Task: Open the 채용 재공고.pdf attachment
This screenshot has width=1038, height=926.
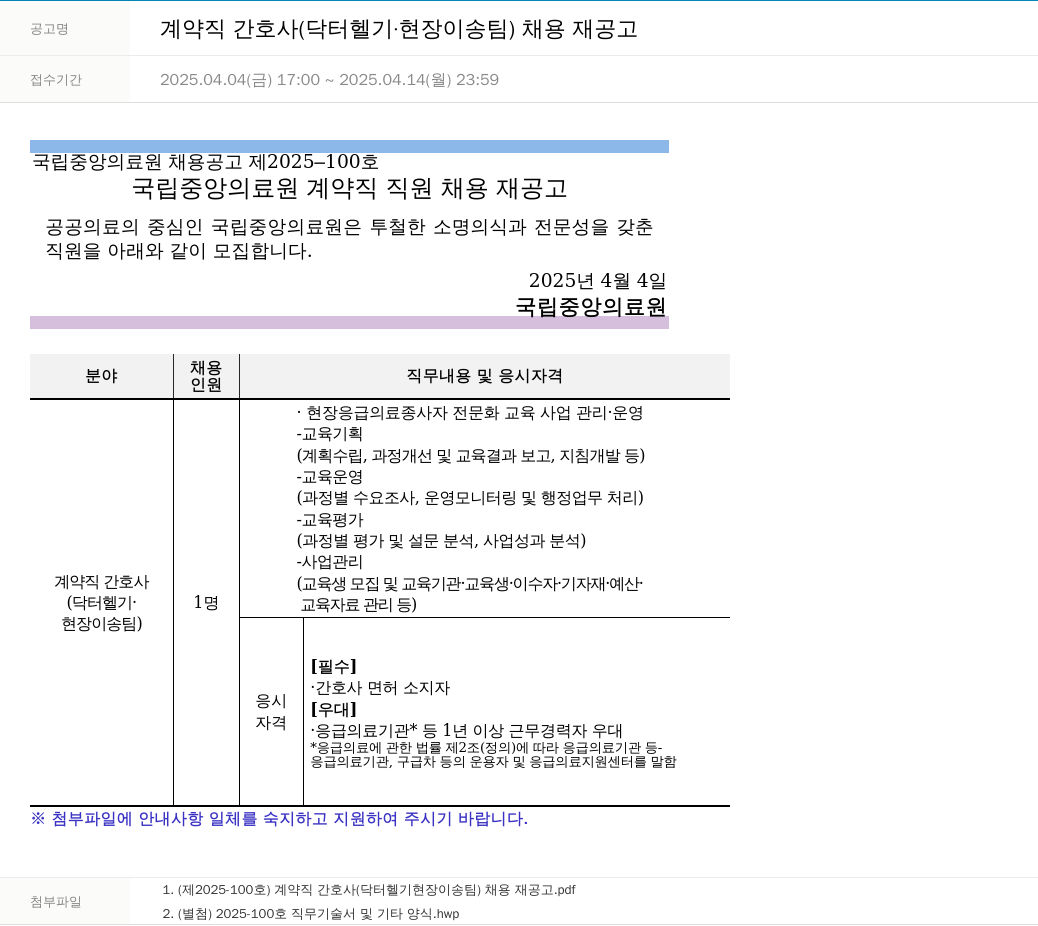Action: pyautogui.click(x=369, y=890)
